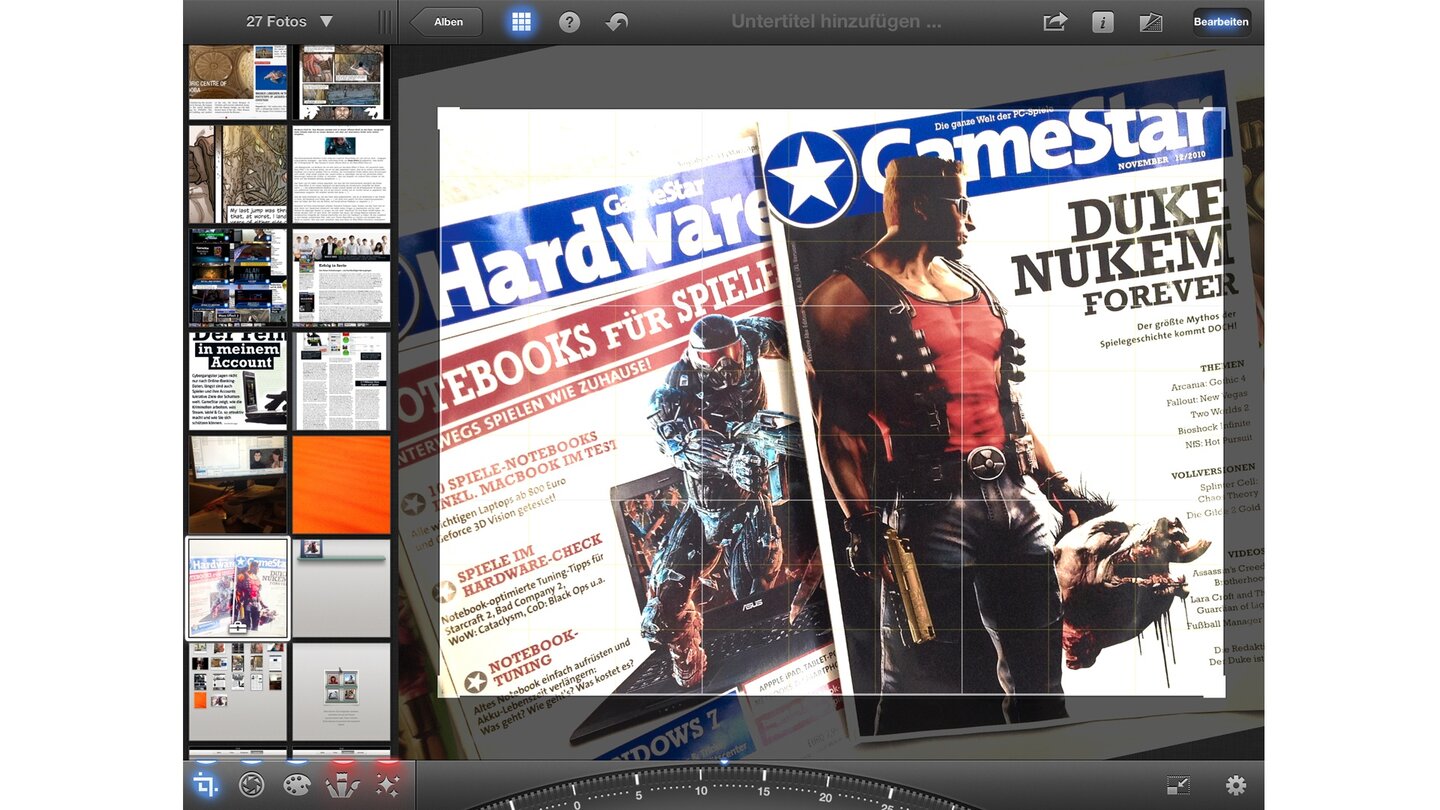Click the top-left crop corner handle
The image size is (1440, 810).
(x=440, y=109)
